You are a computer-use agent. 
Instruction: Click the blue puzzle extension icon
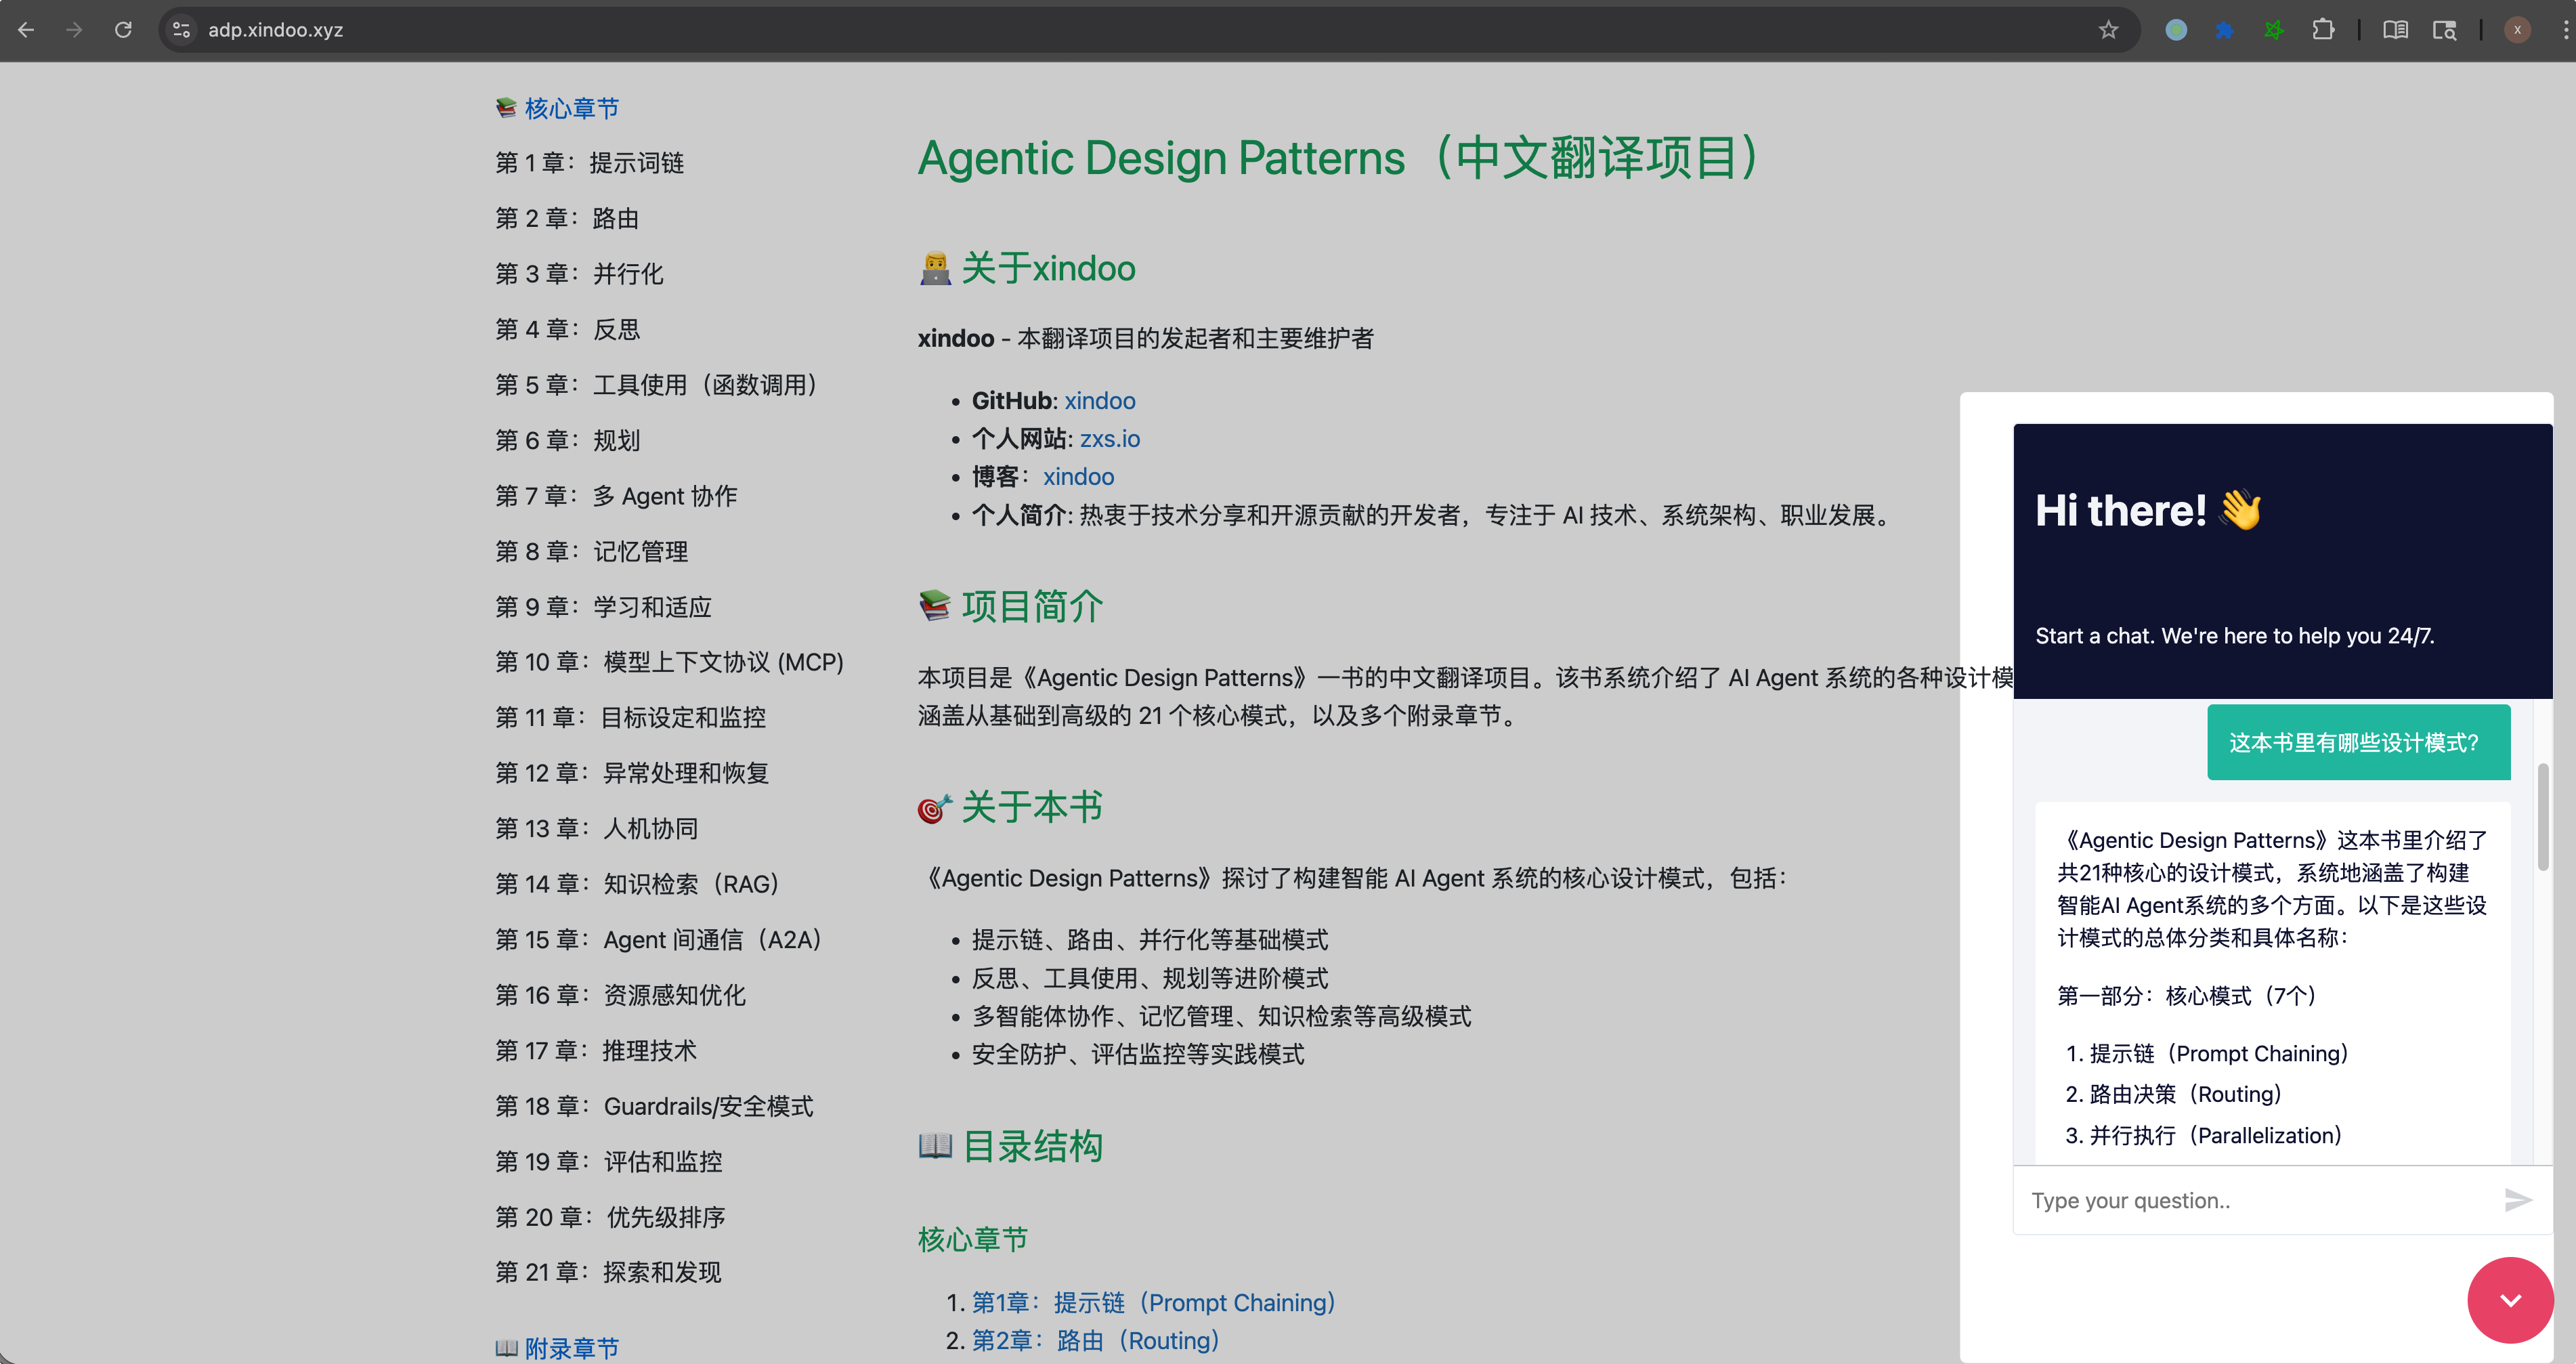pos(2225,30)
